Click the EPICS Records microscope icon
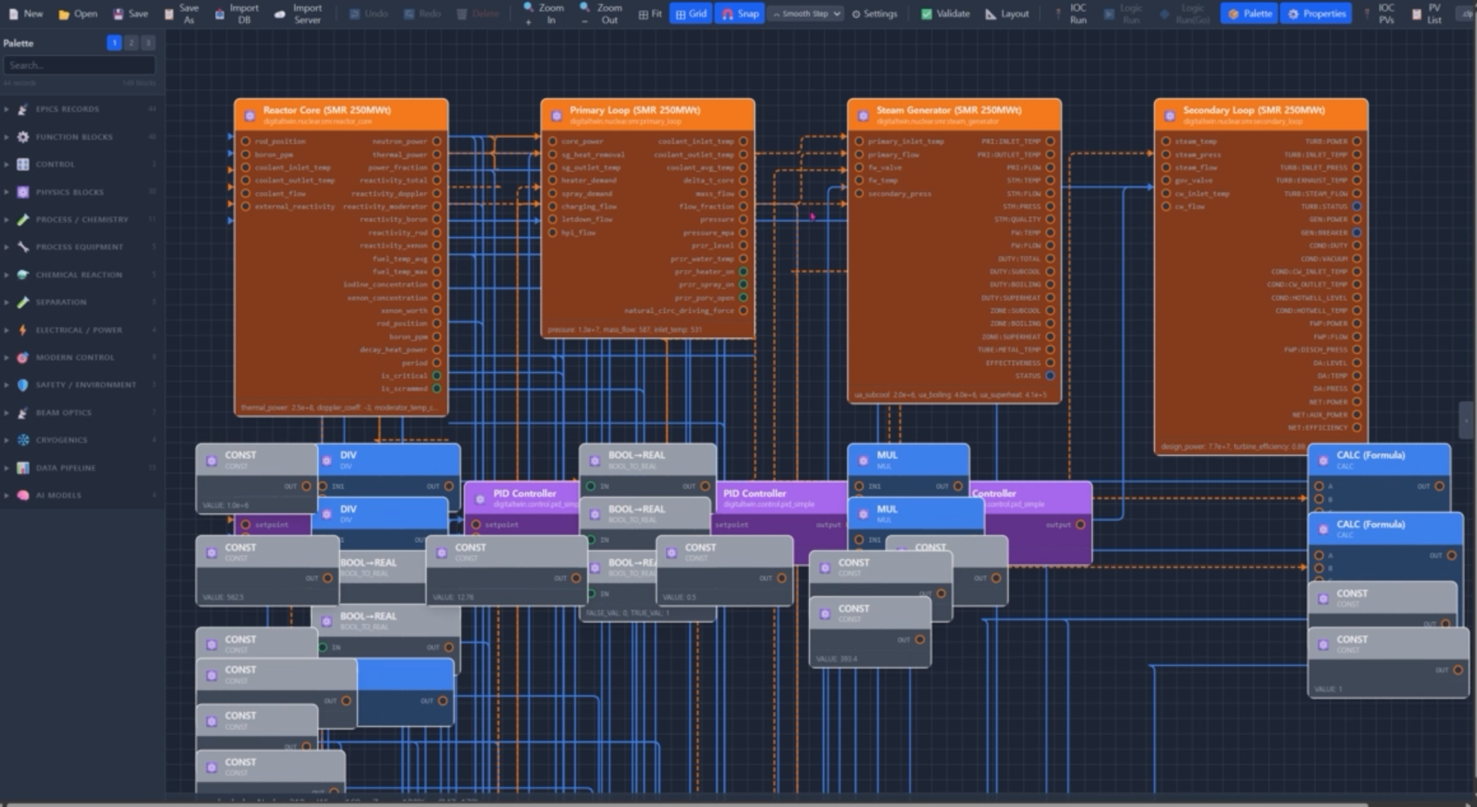This screenshot has width=1477, height=807. [23, 109]
